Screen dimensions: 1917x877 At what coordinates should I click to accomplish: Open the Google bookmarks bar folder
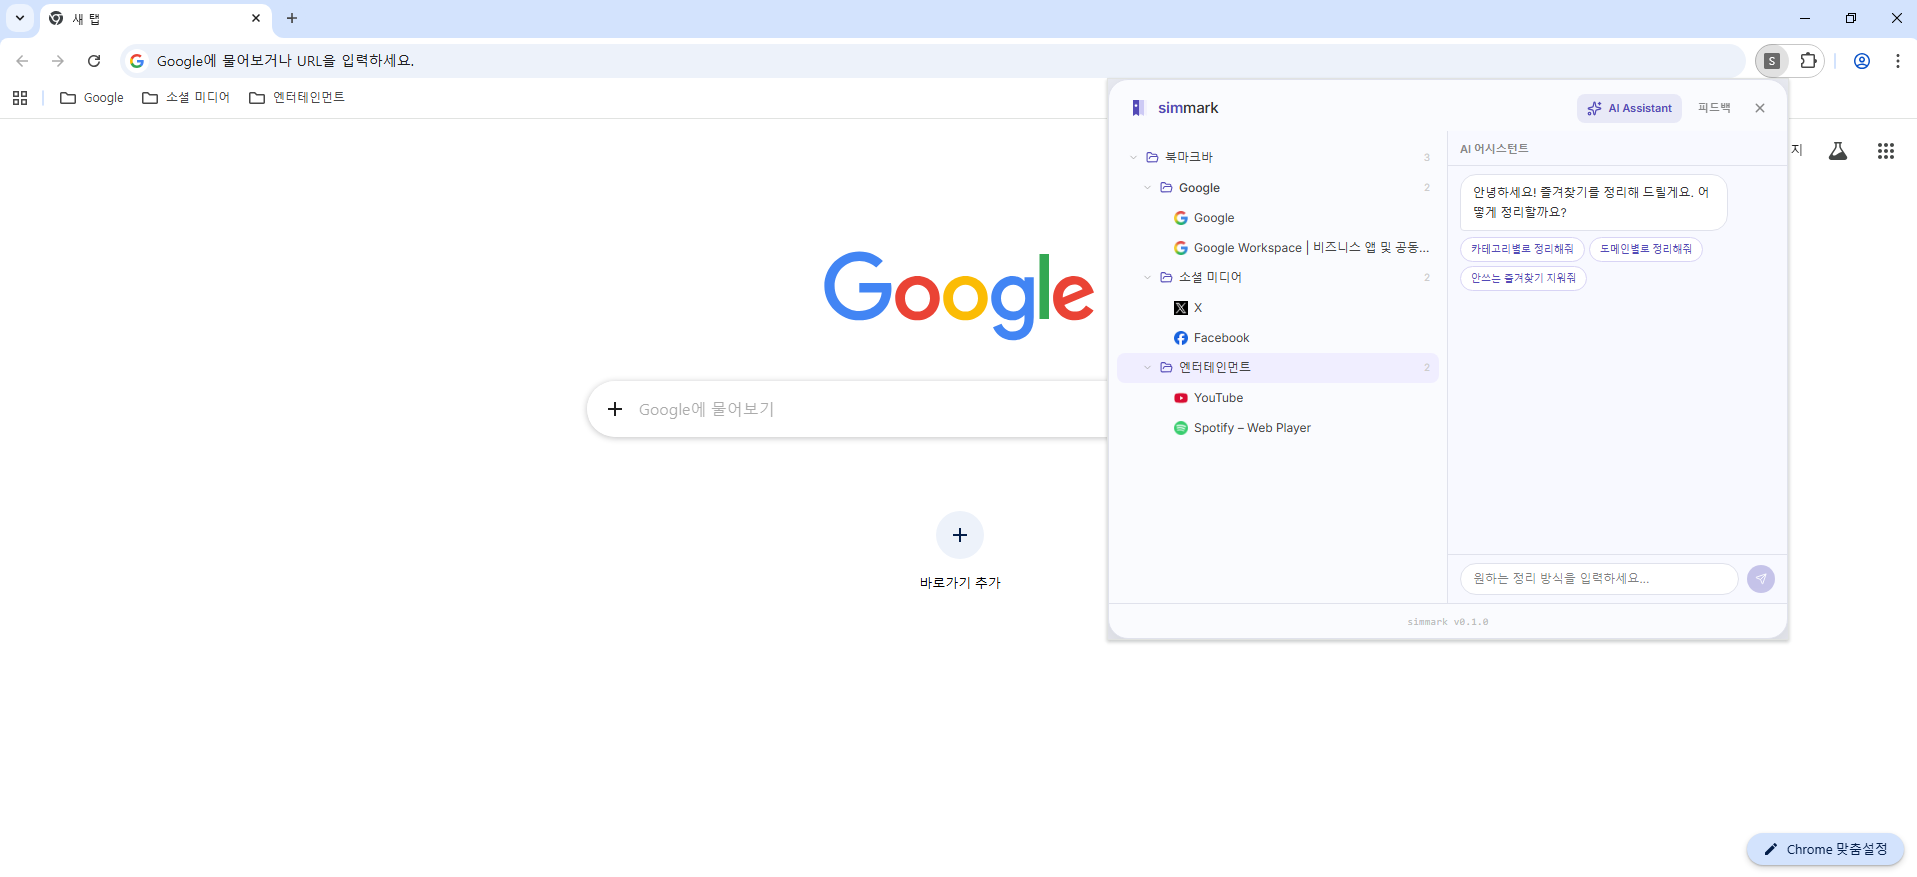[x=92, y=98]
